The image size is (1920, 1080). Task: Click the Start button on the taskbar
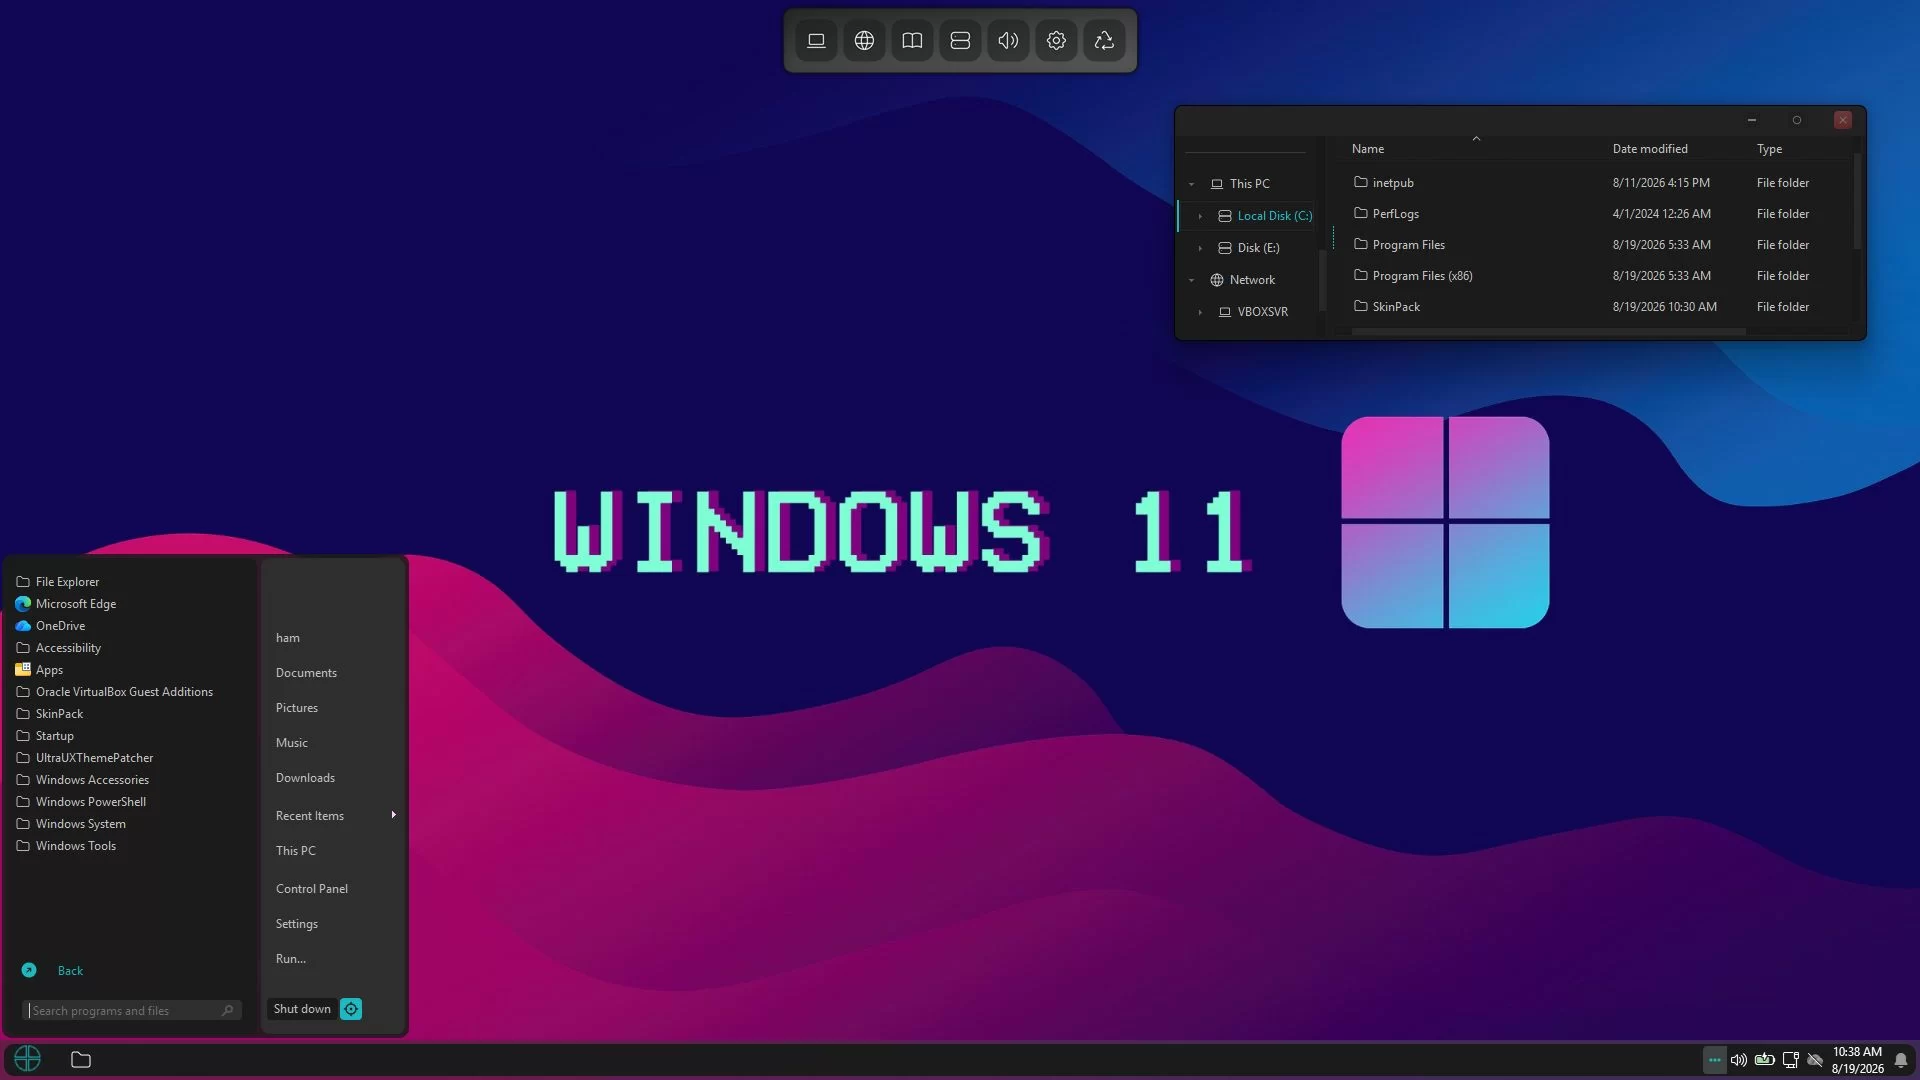(28, 1059)
